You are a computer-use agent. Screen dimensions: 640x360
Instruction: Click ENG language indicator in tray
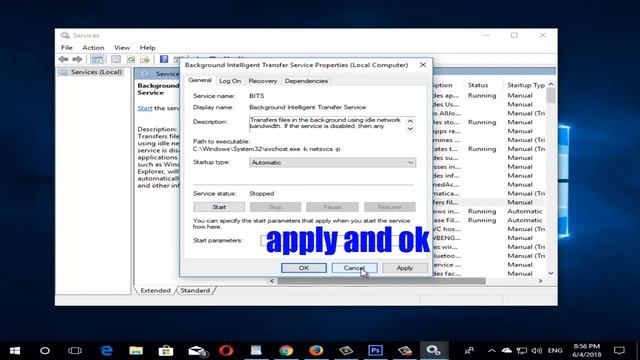[x=555, y=351]
